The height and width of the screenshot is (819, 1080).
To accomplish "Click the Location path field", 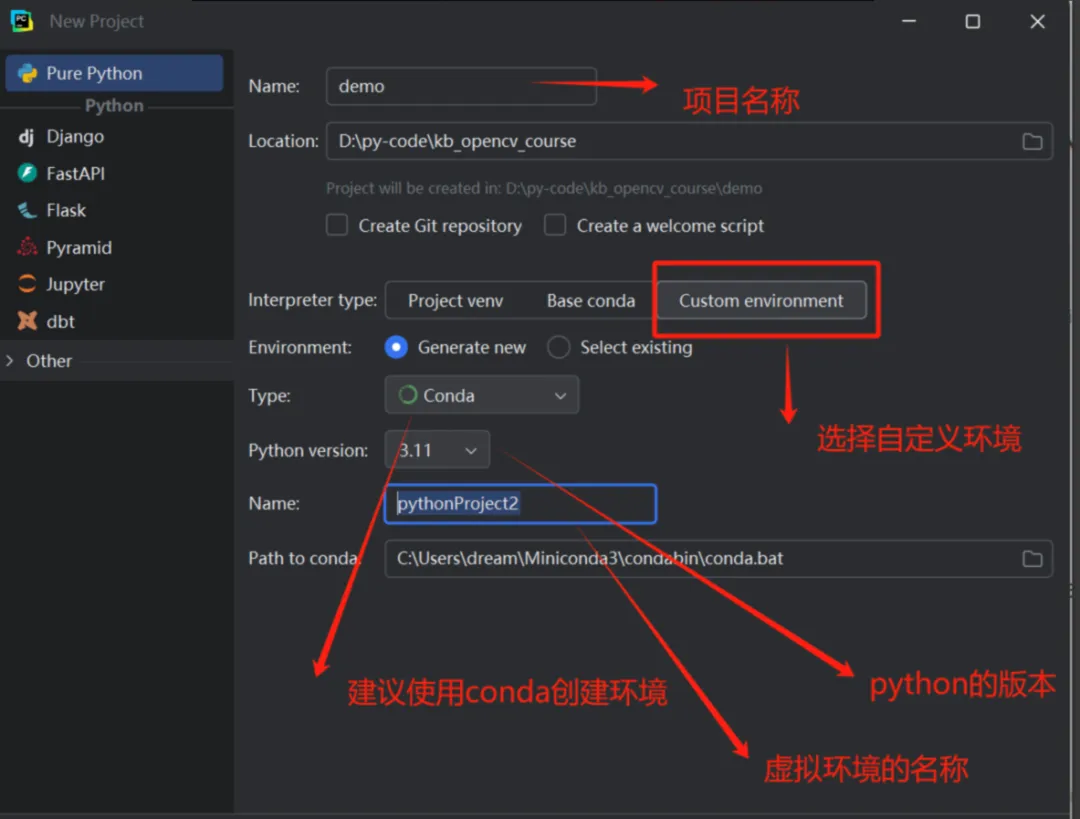I will pos(689,141).
